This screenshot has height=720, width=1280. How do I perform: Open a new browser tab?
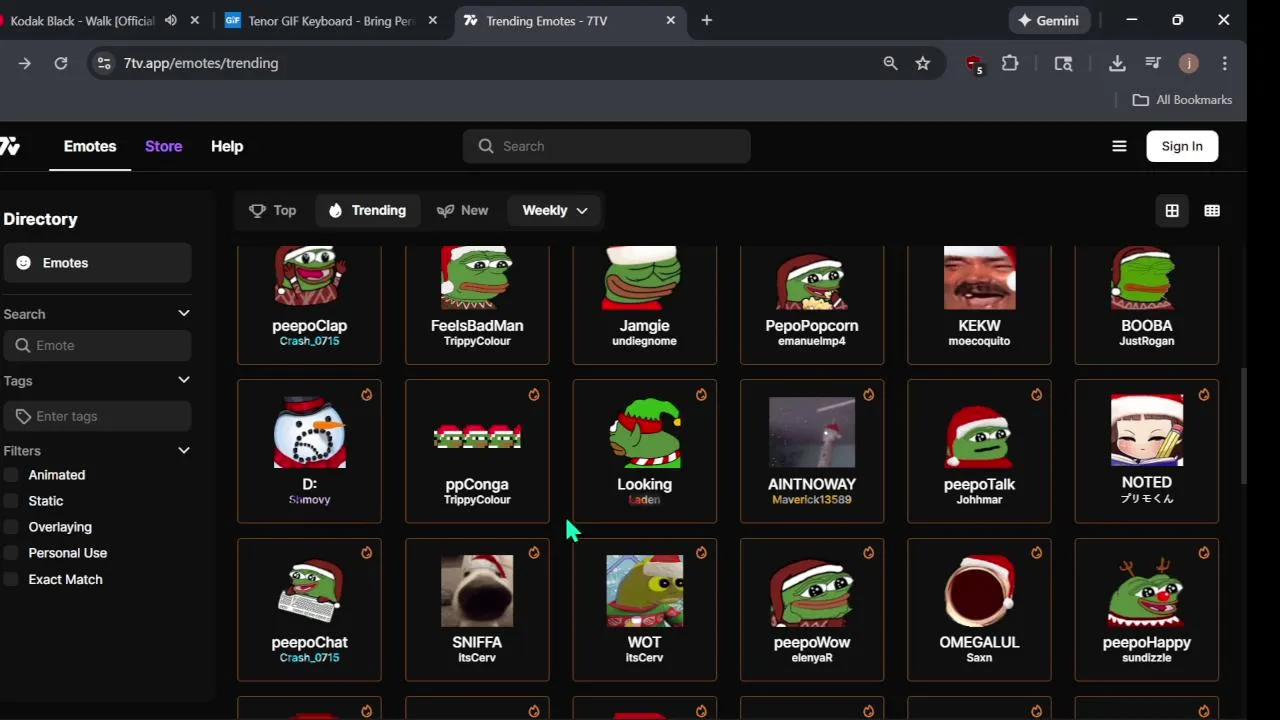(x=707, y=20)
